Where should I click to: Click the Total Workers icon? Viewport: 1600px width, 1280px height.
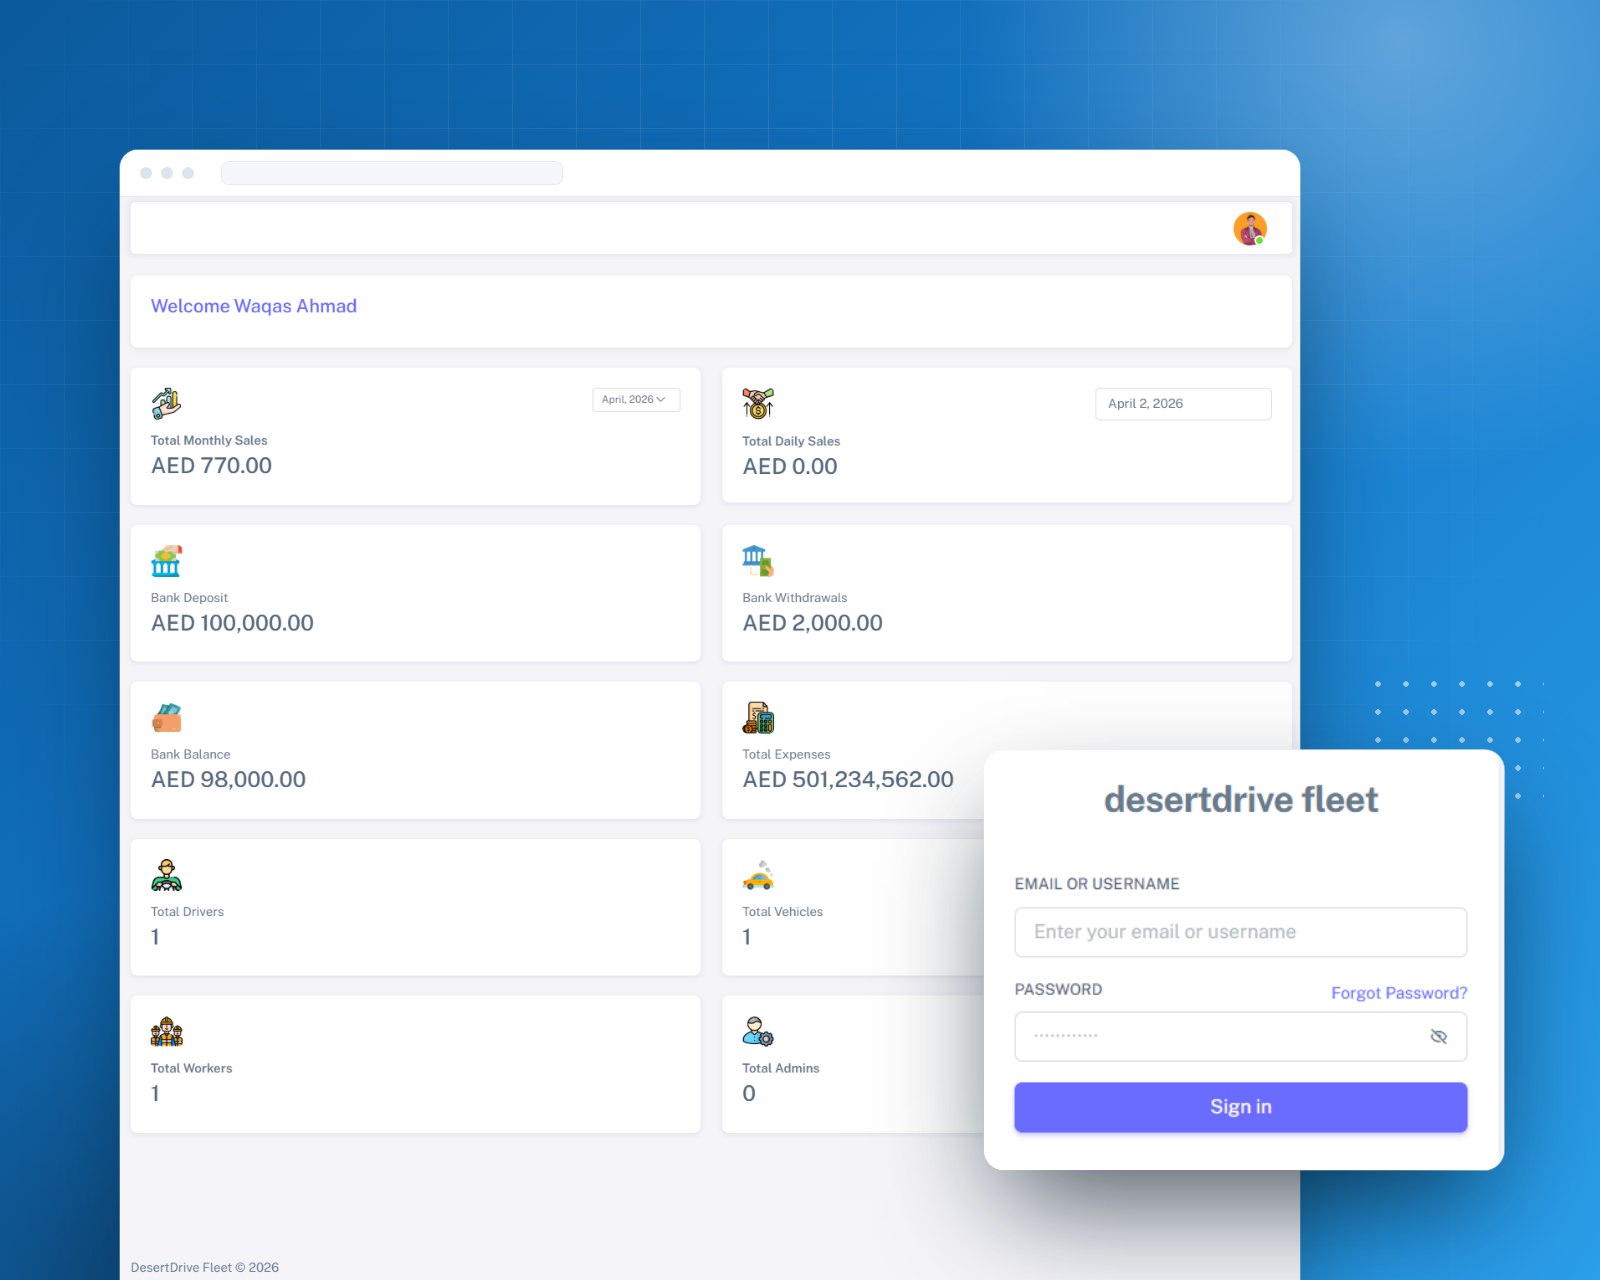166,1032
